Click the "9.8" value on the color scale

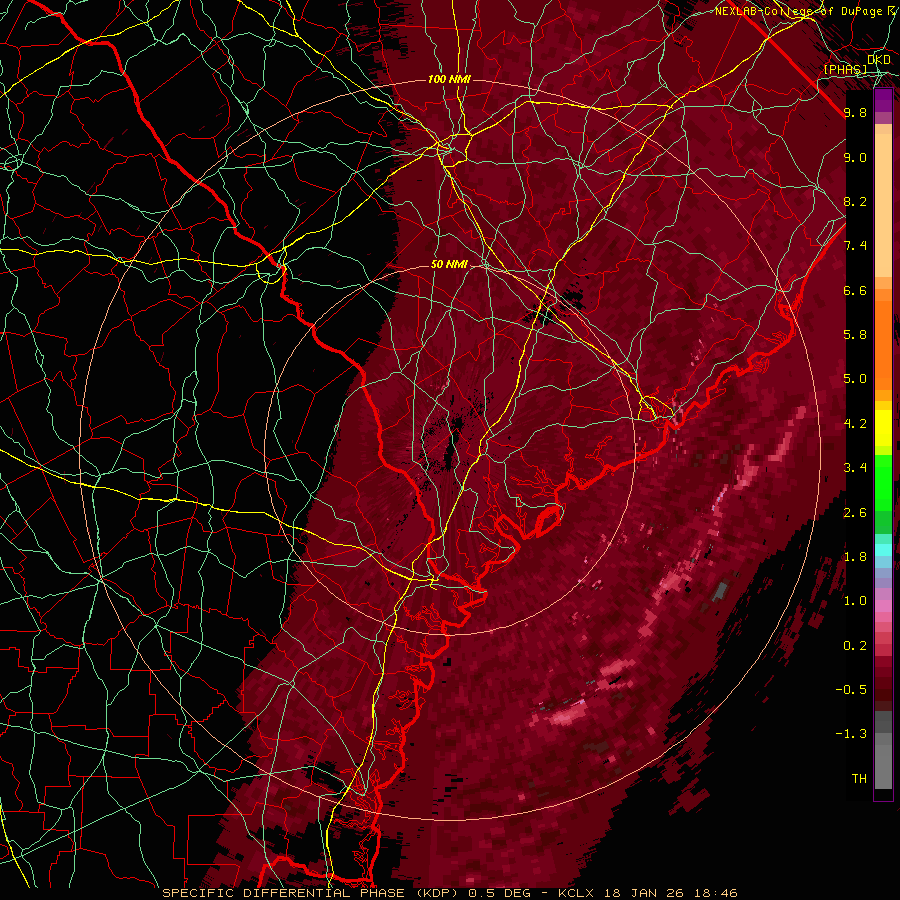[855, 112]
